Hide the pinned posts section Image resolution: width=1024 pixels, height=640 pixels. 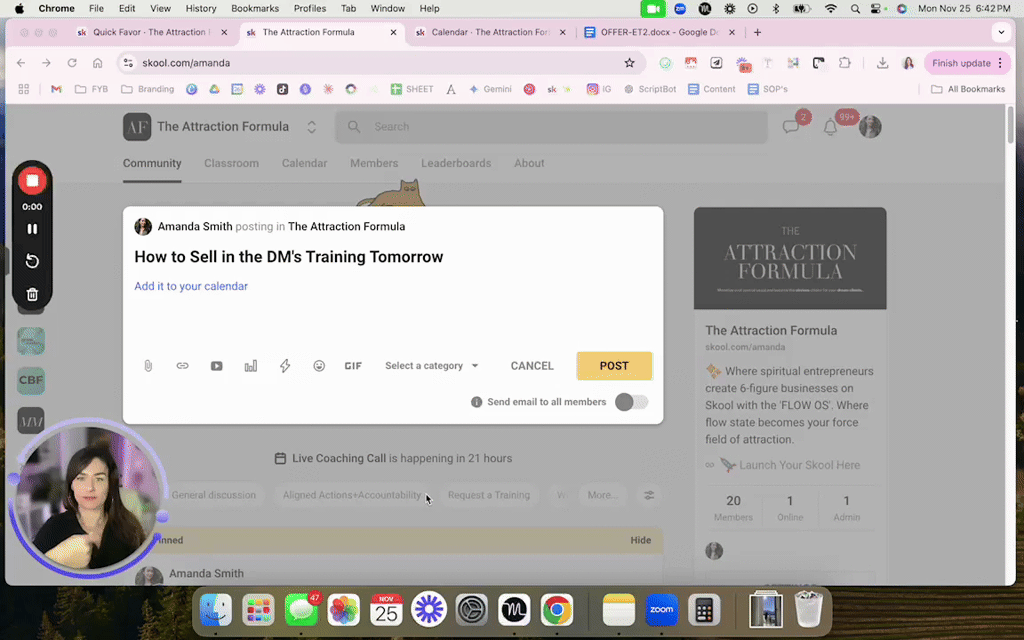point(641,540)
